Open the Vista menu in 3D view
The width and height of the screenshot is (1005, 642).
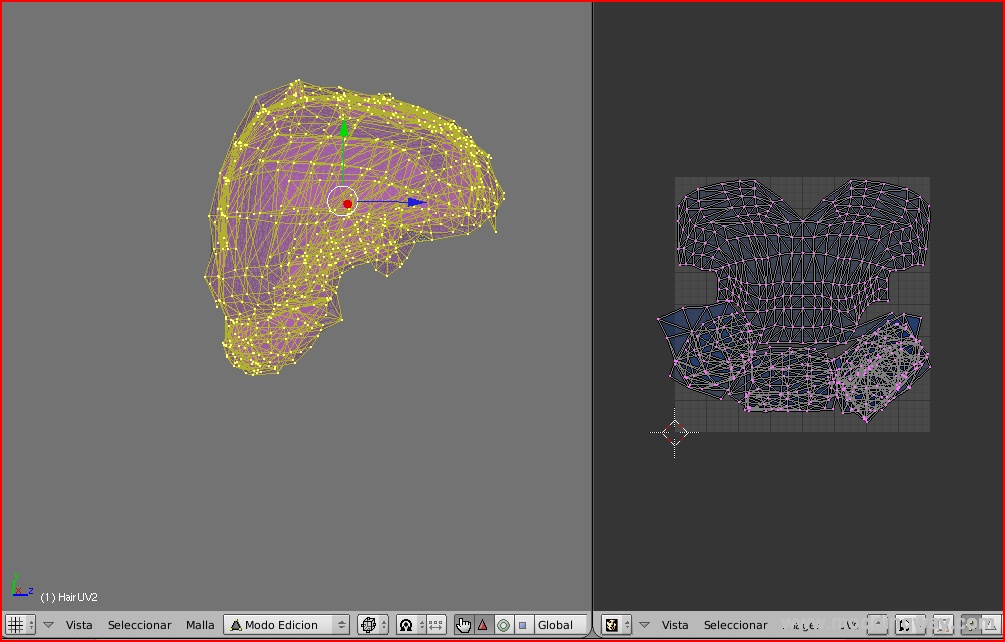click(x=79, y=625)
